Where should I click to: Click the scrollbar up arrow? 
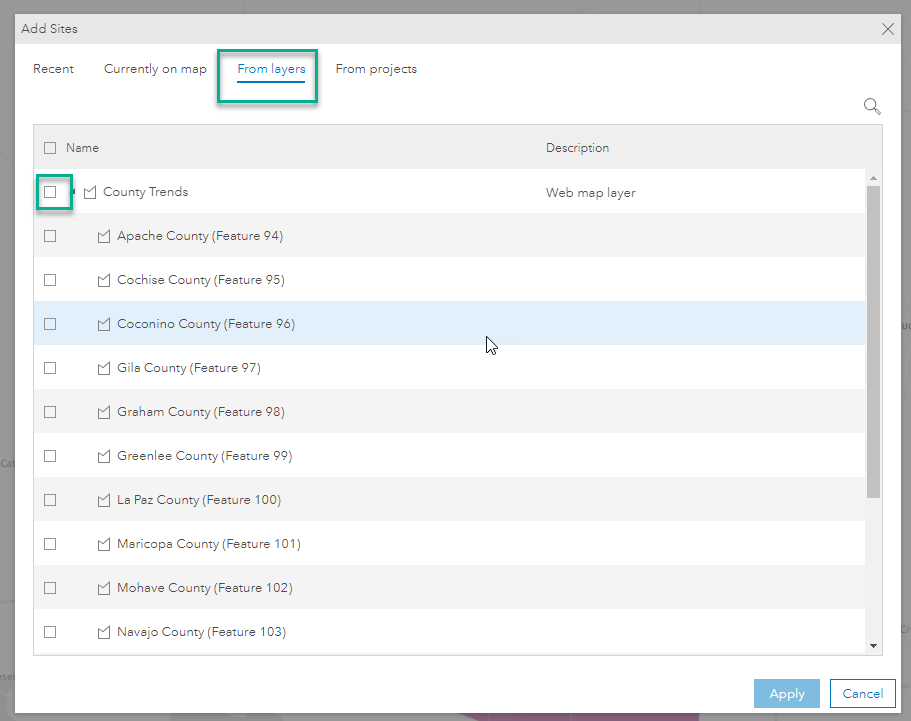(x=873, y=178)
